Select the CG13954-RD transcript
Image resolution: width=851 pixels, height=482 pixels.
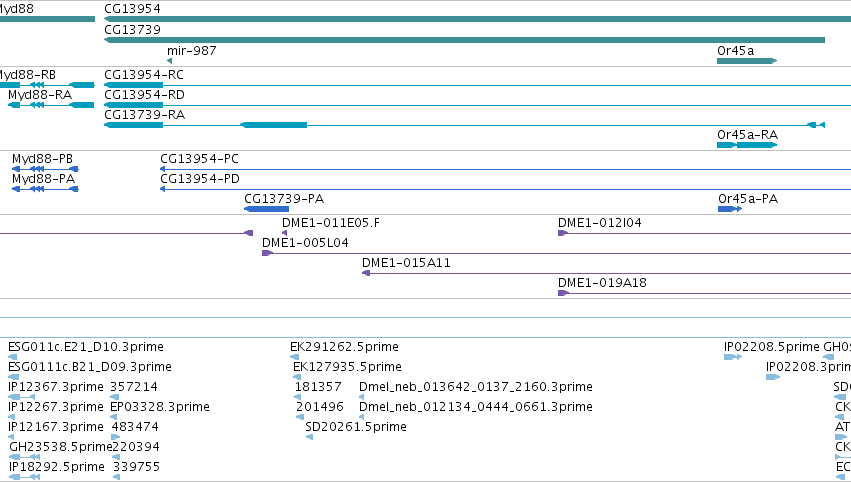[x=477, y=105]
